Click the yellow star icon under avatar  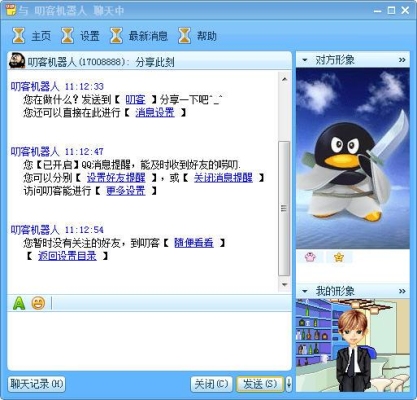339,257
